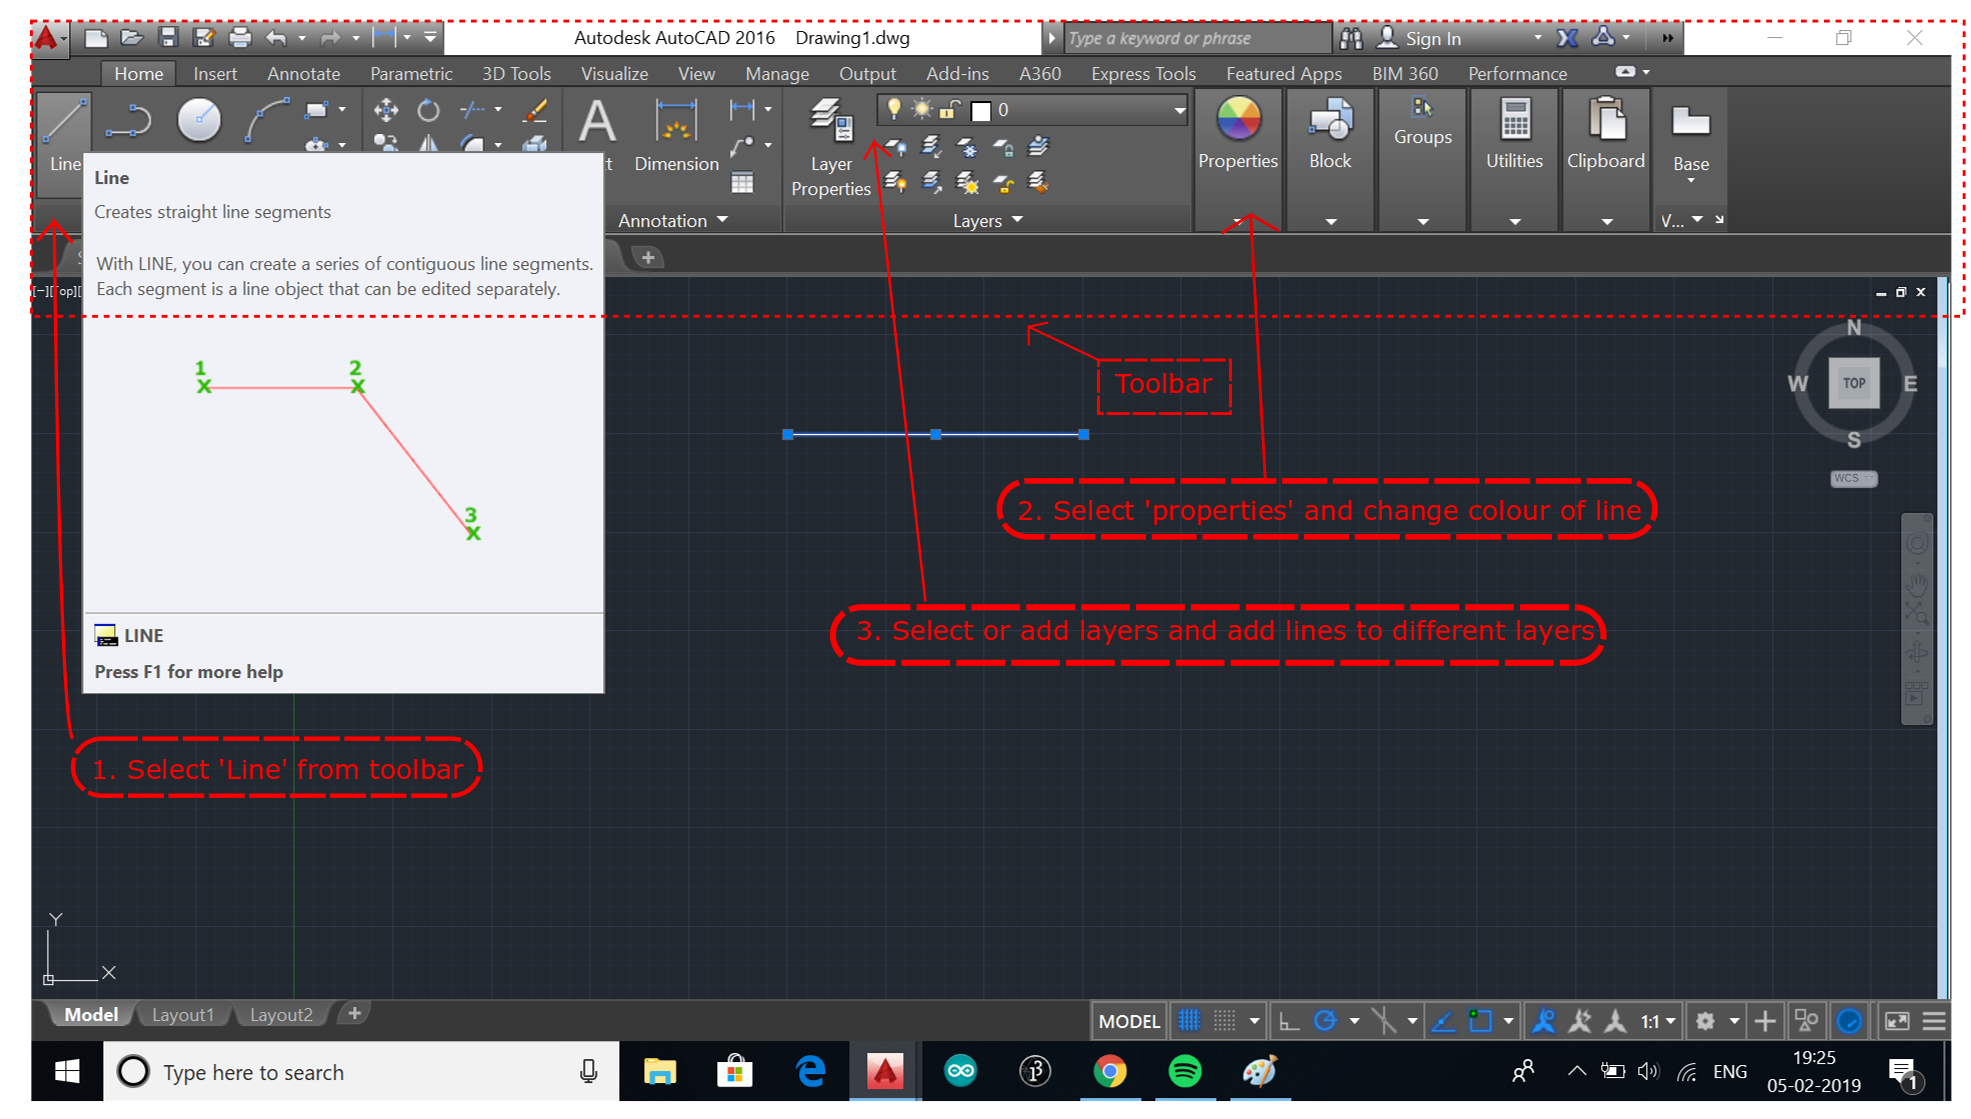This screenshot has width=1971, height=1119.
Task: Click the Polyline tool icon
Action: pyautogui.click(x=129, y=121)
